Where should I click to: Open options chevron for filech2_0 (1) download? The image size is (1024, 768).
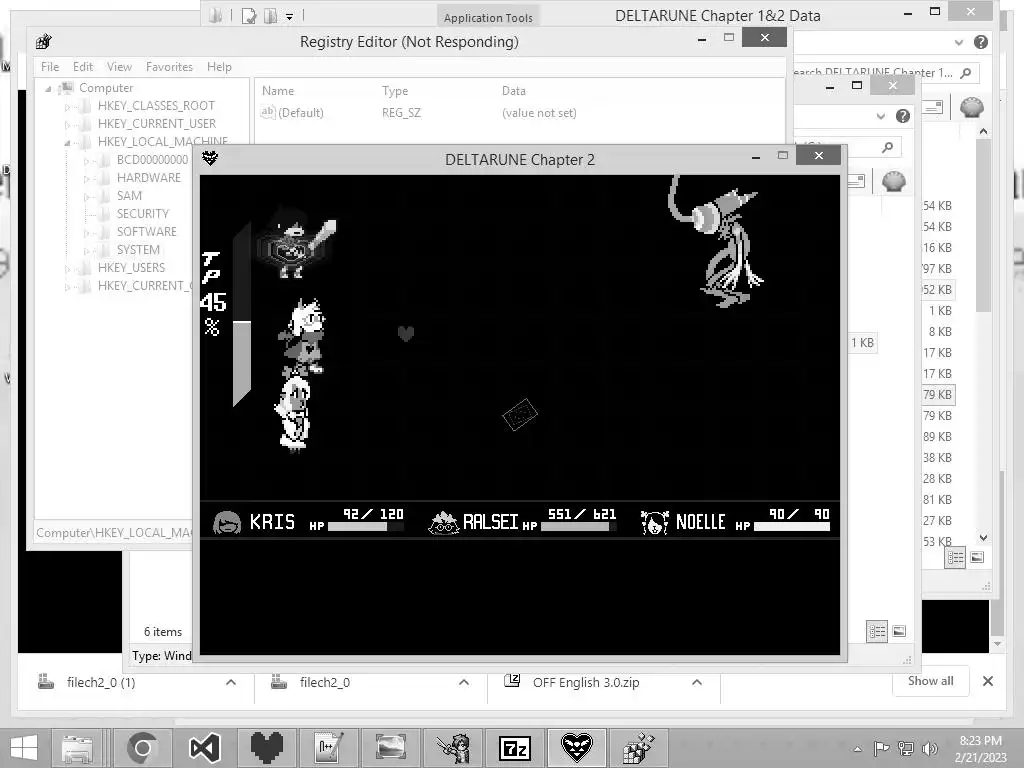231,682
